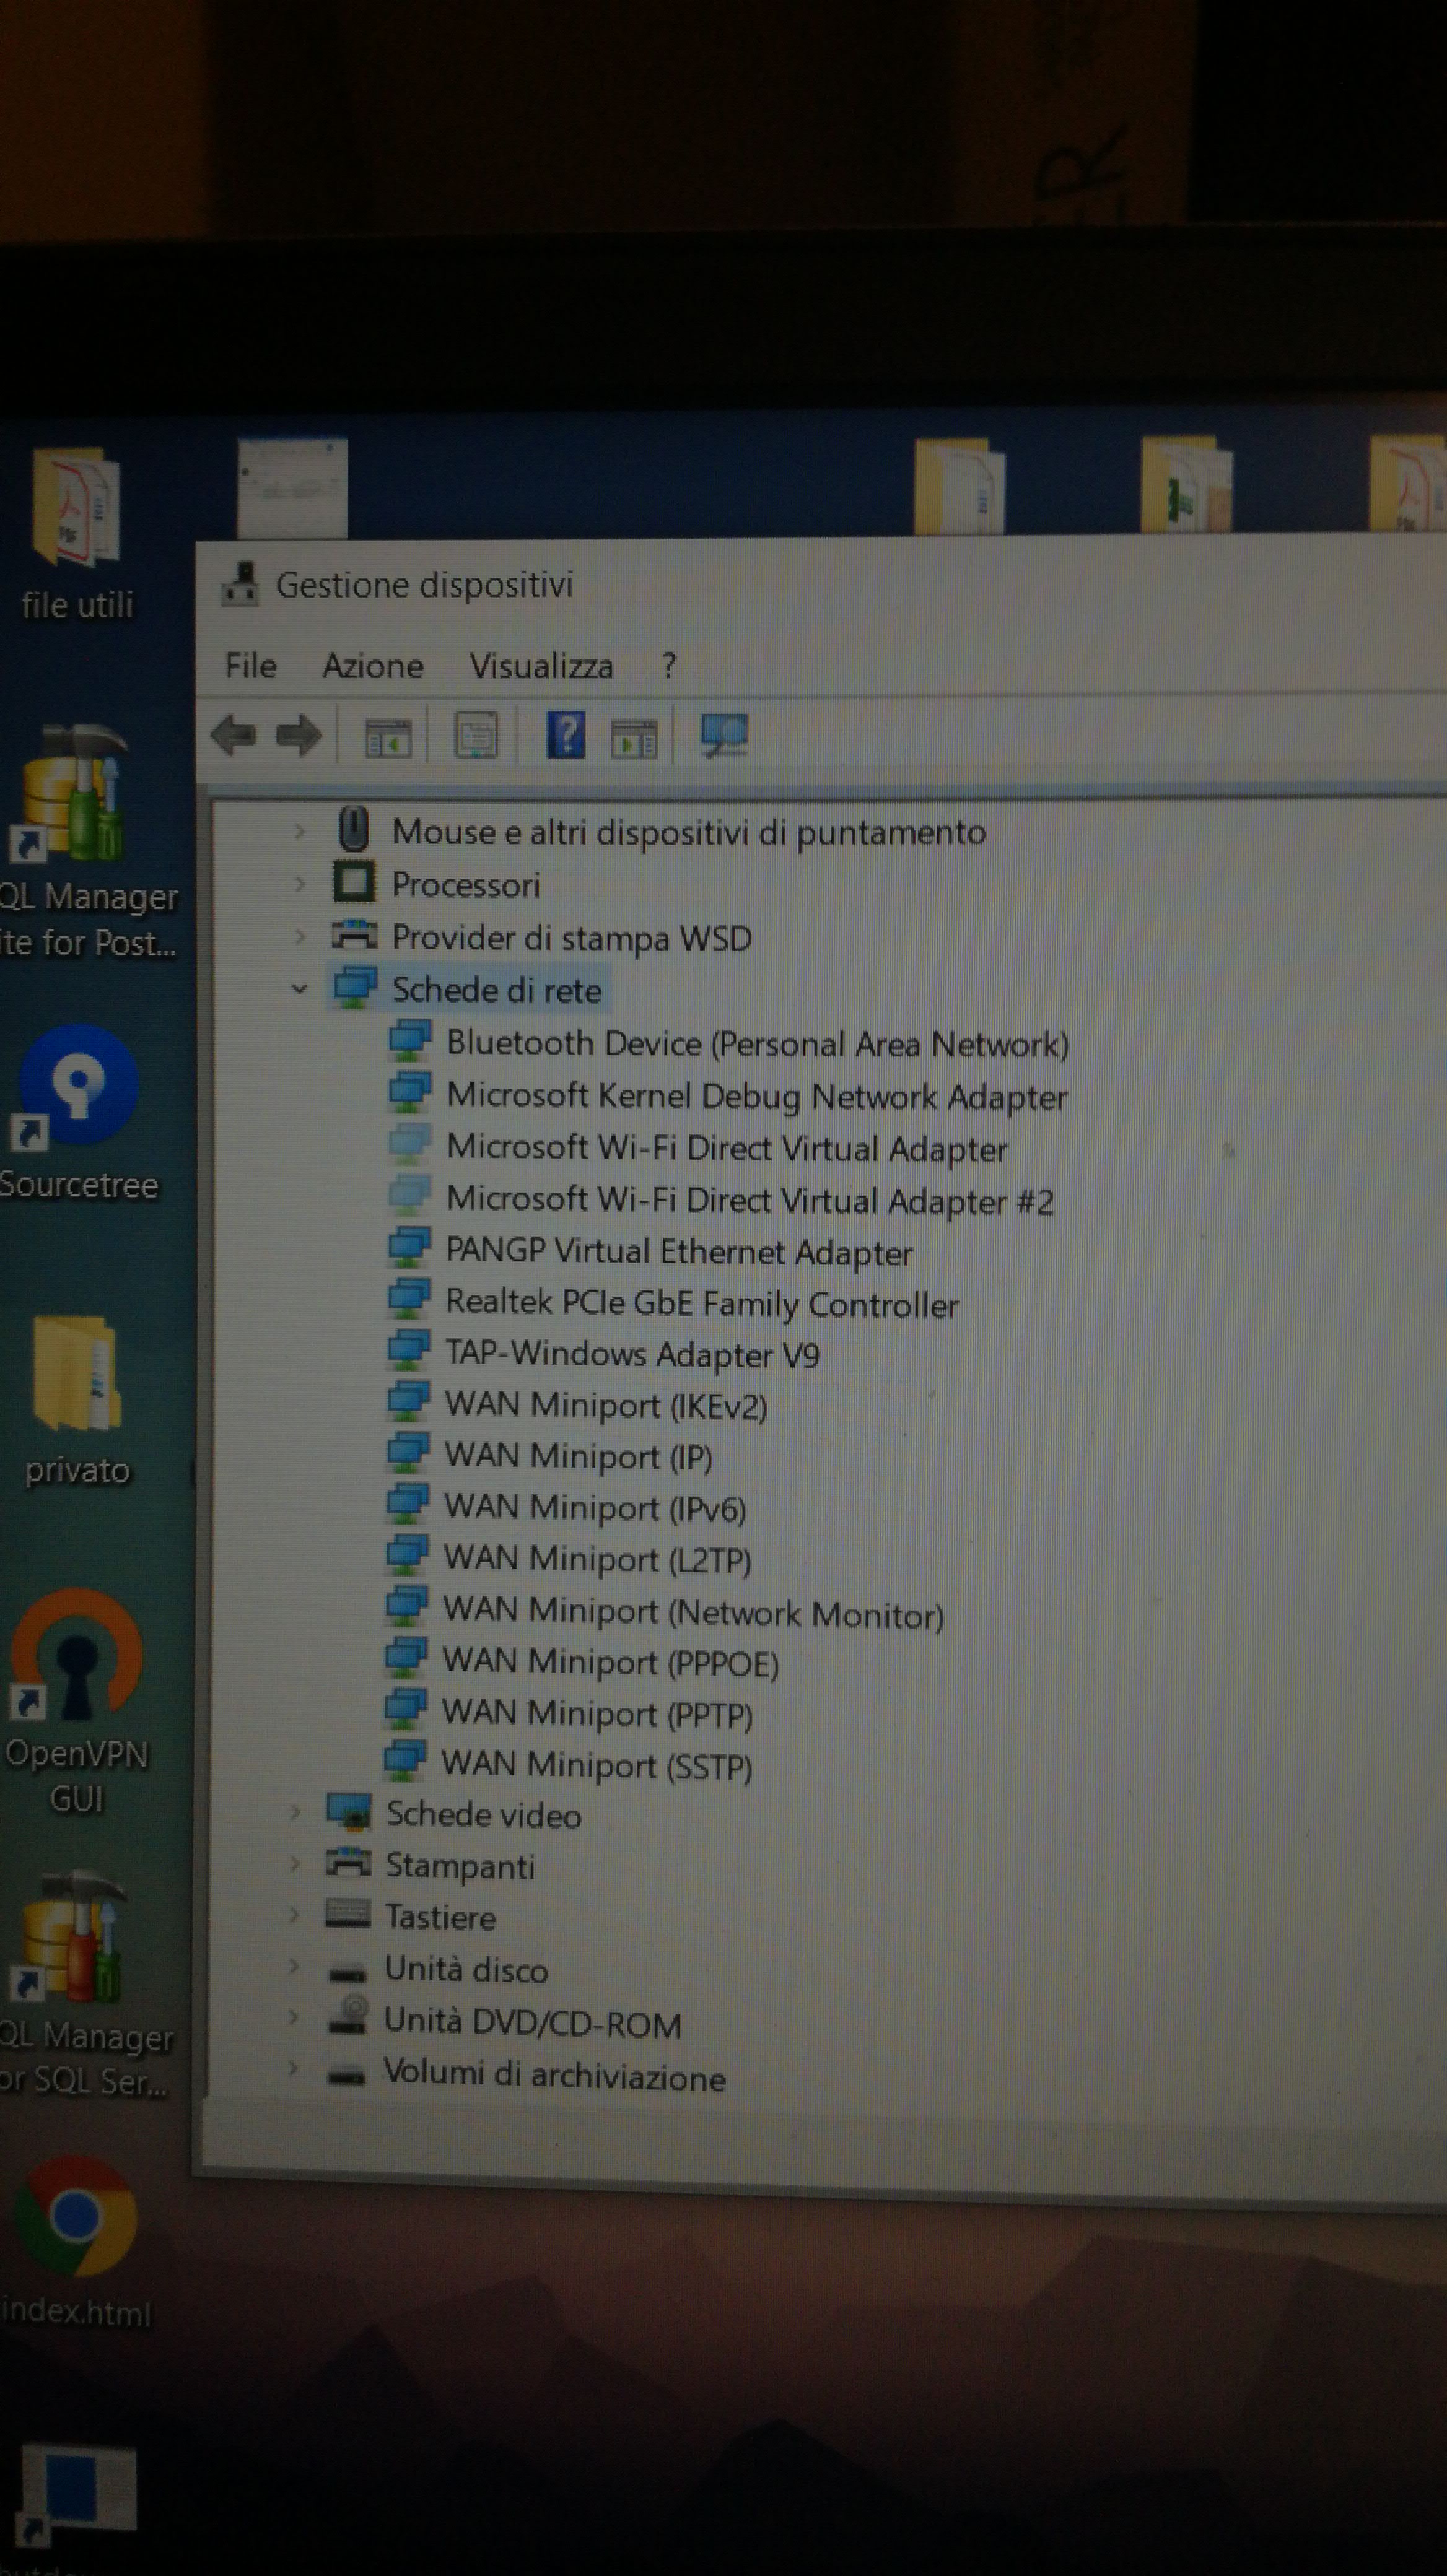Click the index.html Chrome desktop icon
This screenshot has width=1447, height=2576.
76,2242
